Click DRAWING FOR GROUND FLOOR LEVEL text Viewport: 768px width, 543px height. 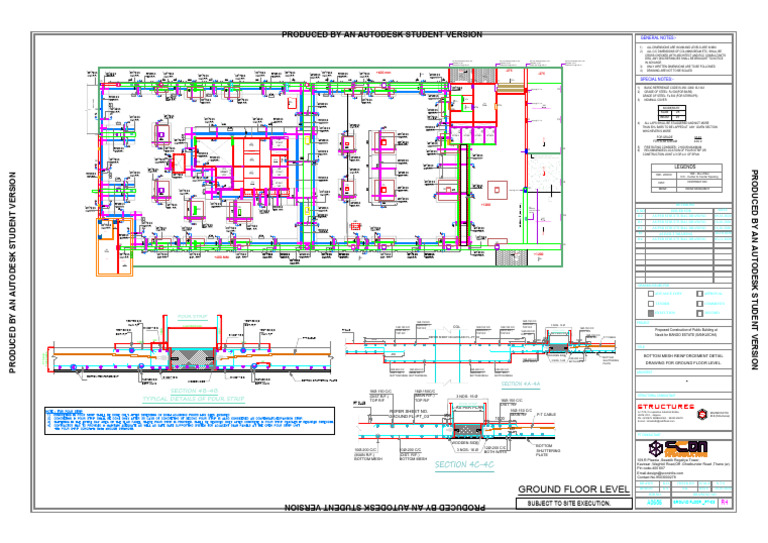(682, 363)
